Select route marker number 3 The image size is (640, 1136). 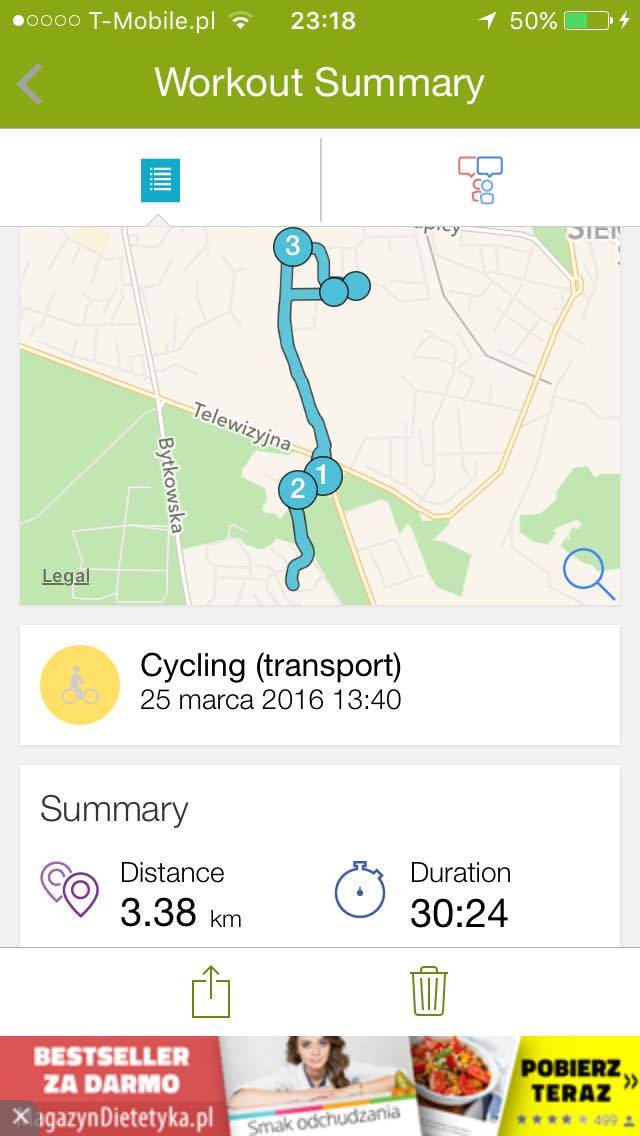click(x=292, y=246)
